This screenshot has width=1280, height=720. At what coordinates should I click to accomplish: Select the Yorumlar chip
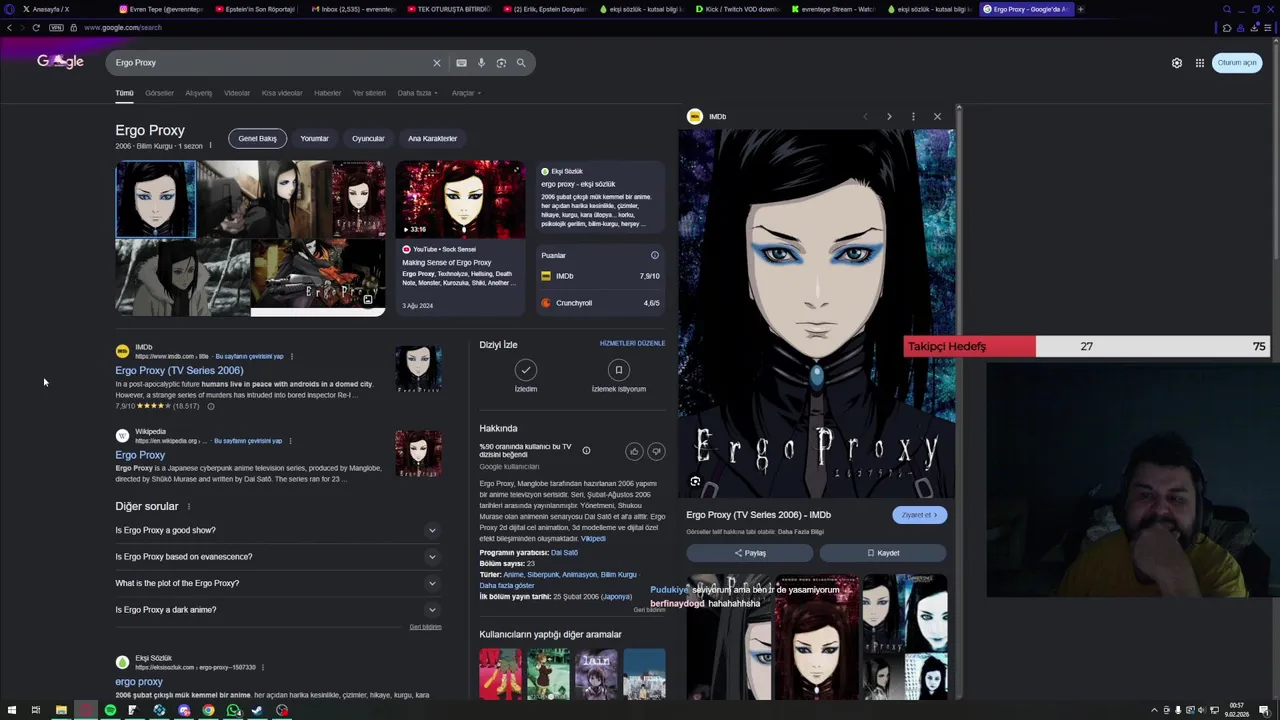pyautogui.click(x=314, y=139)
